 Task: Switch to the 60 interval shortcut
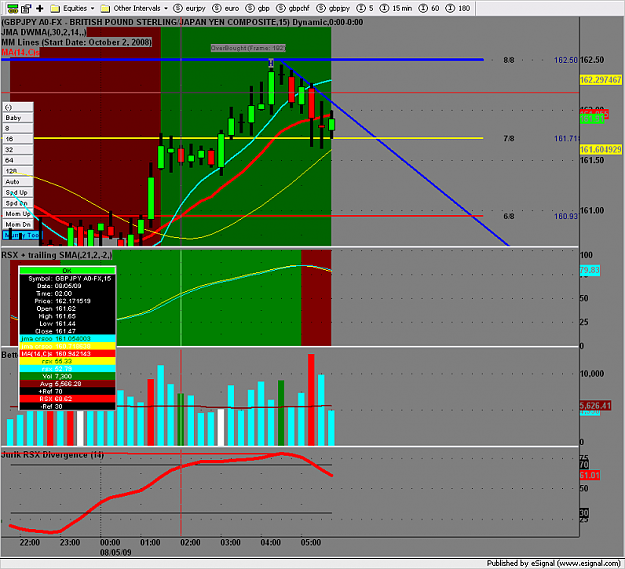428,8
